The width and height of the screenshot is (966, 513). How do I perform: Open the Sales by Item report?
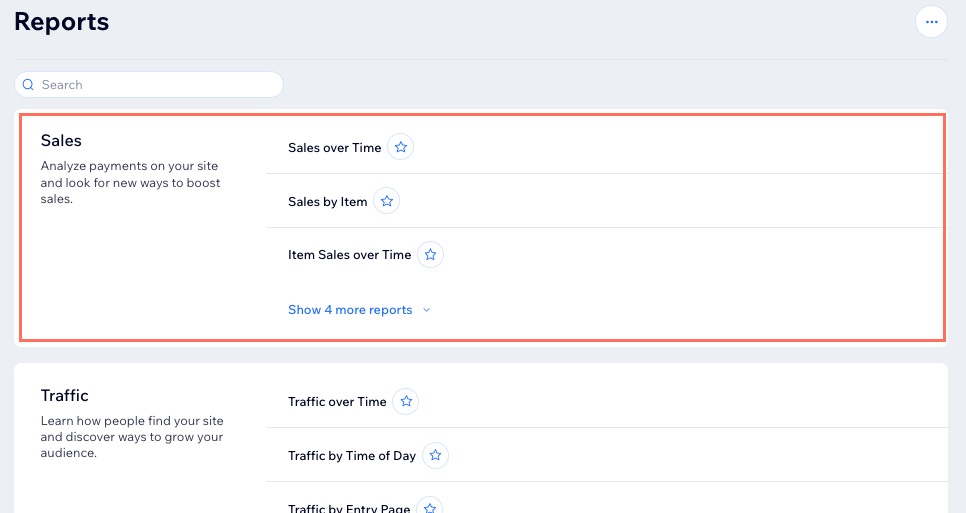tap(327, 201)
